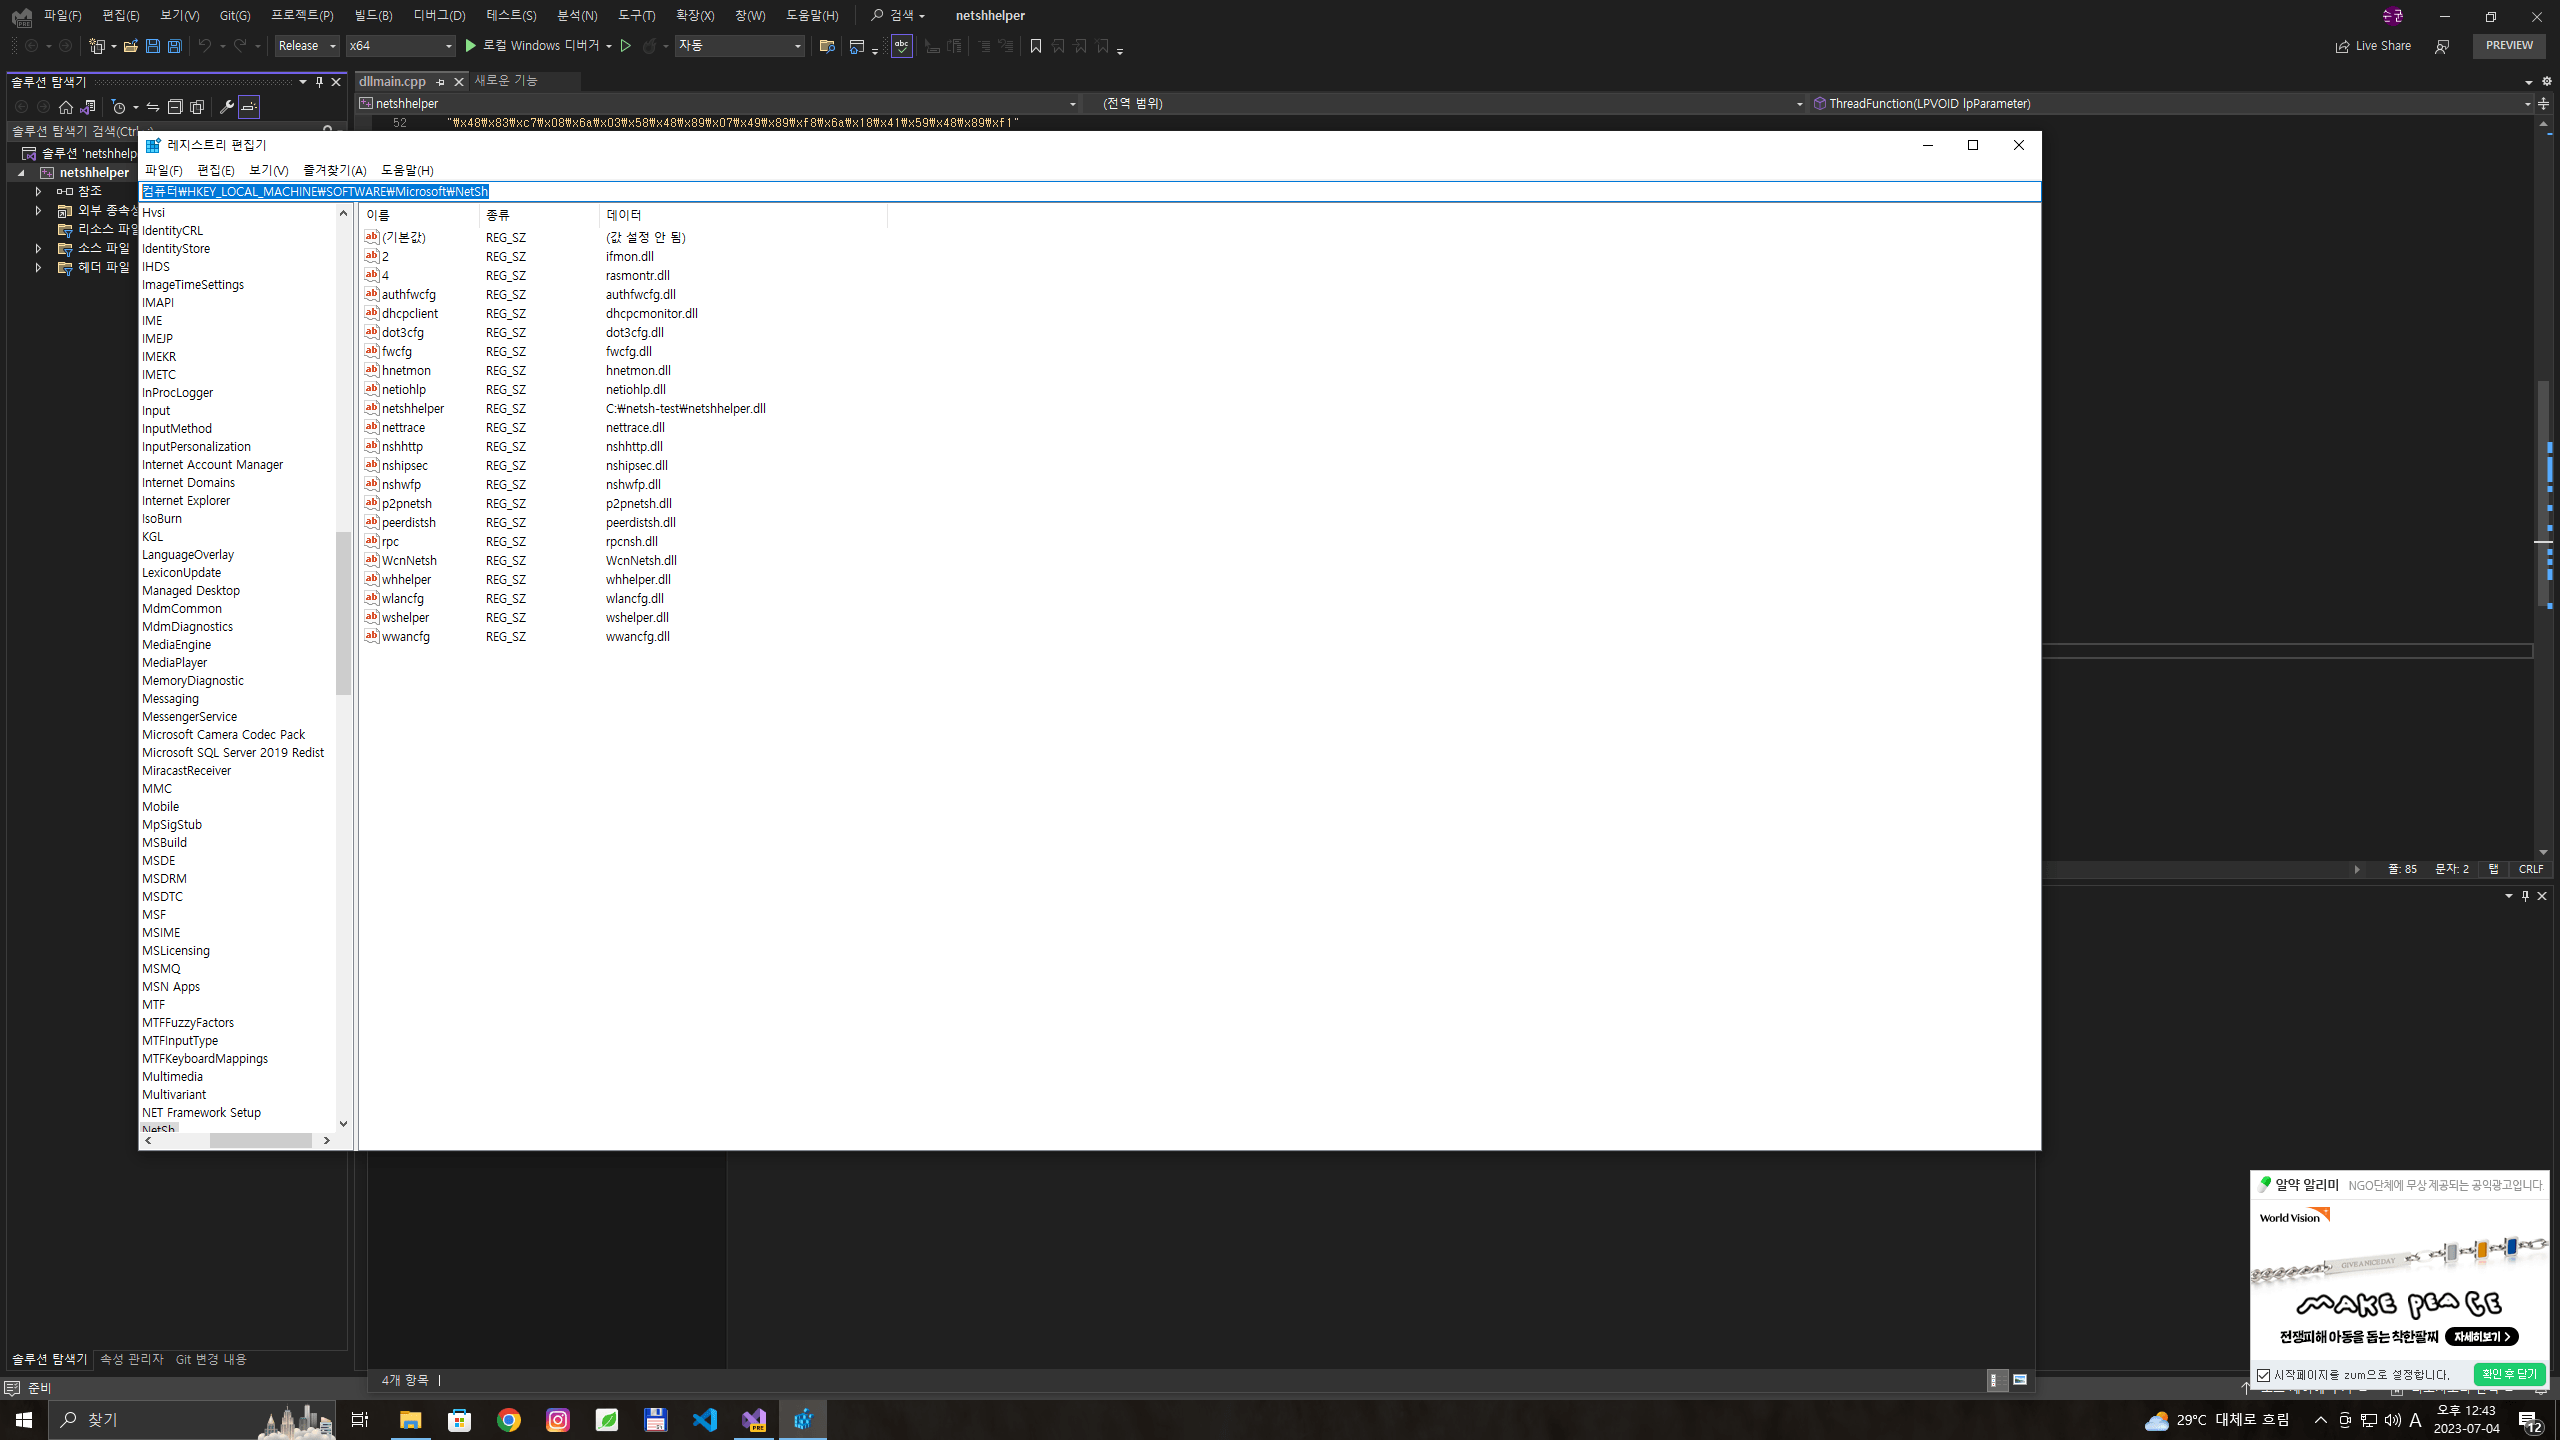Image resolution: width=2560 pixels, height=1440 pixels.
Task: Pin the Solution Explorer panel
Action: point(319,82)
